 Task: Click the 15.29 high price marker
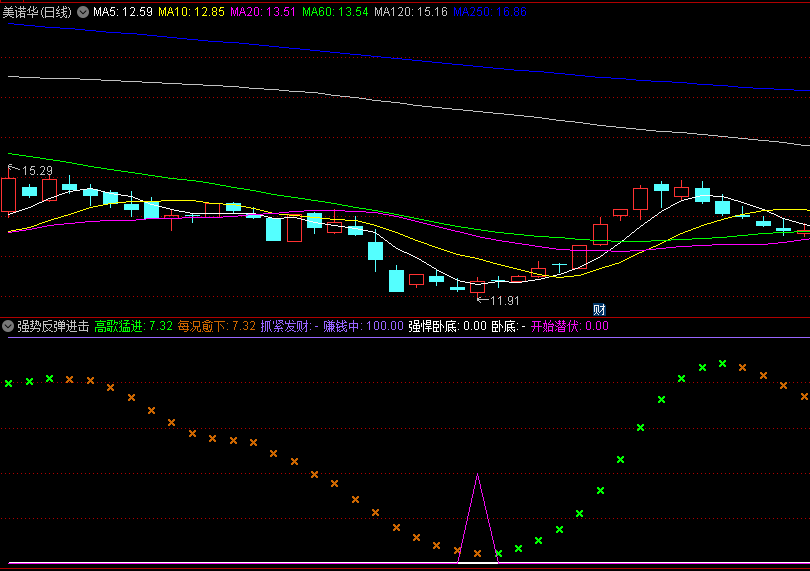pos(31,170)
